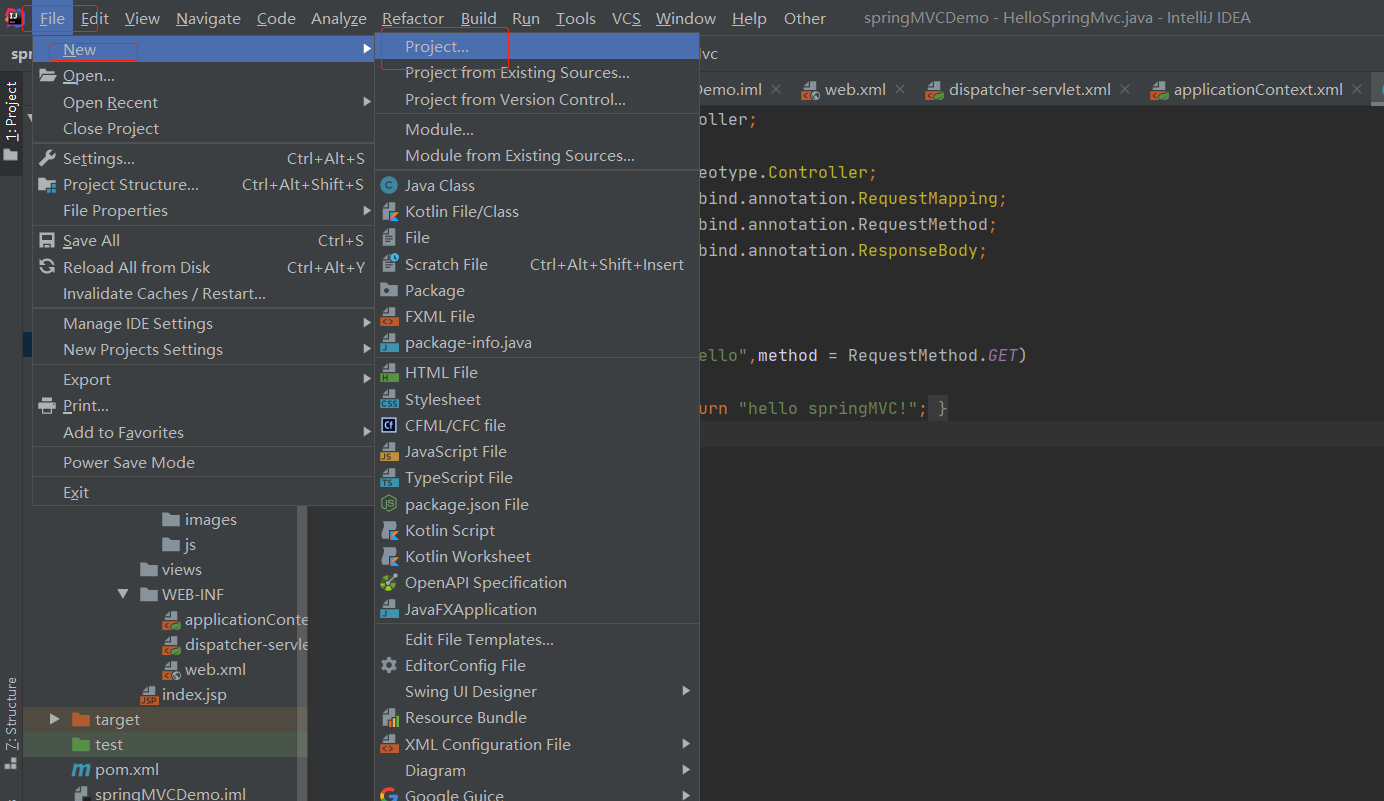Image resolution: width=1384 pixels, height=801 pixels.
Task: Click the Project Structure icon
Action: (47, 184)
